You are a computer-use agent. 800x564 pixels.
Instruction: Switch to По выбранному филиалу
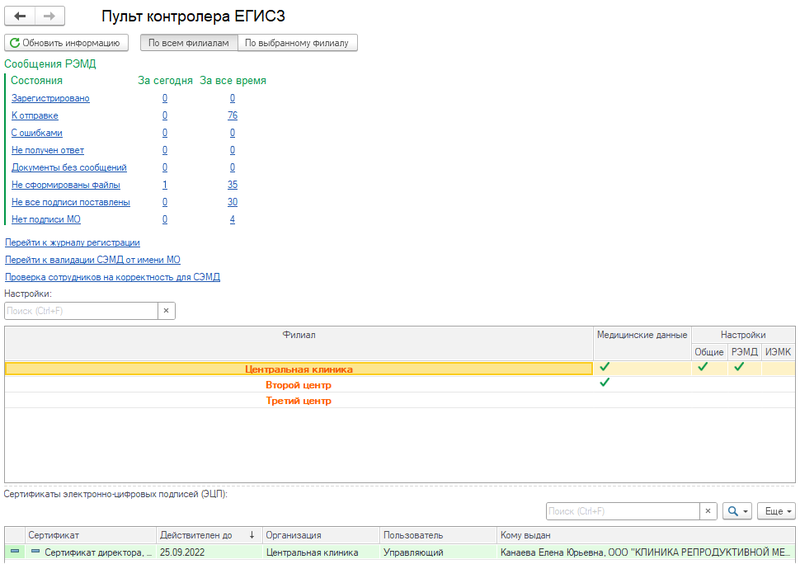297,43
